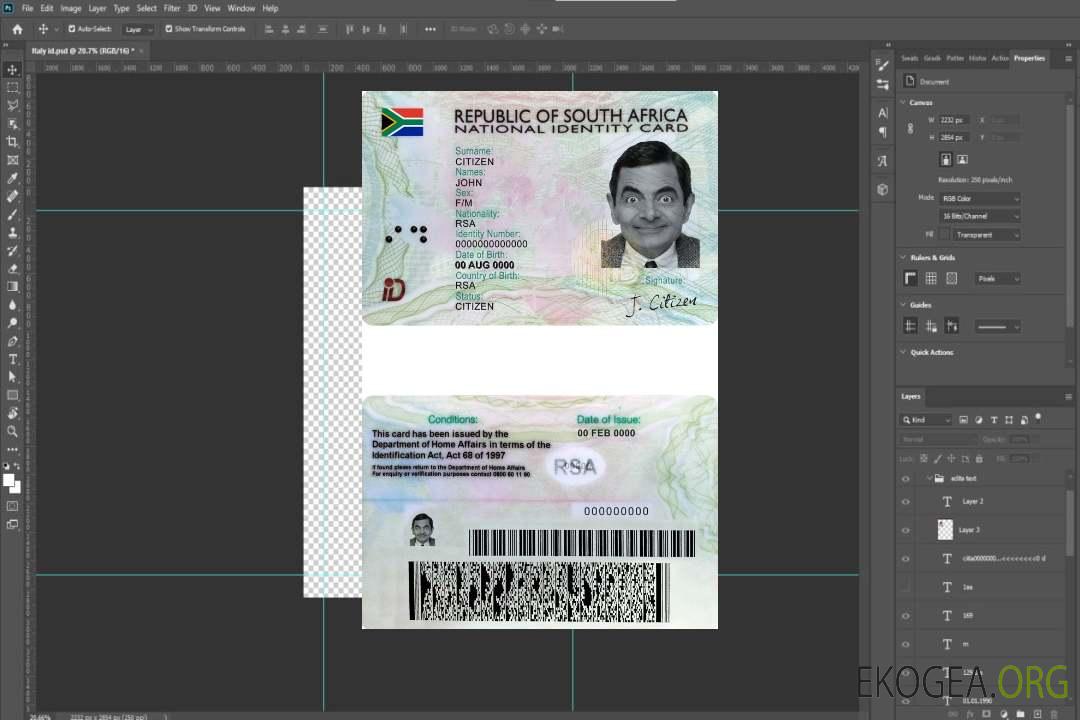Select the Frame tool
The height and width of the screenshot is (720, 1080).
(12, 160)
